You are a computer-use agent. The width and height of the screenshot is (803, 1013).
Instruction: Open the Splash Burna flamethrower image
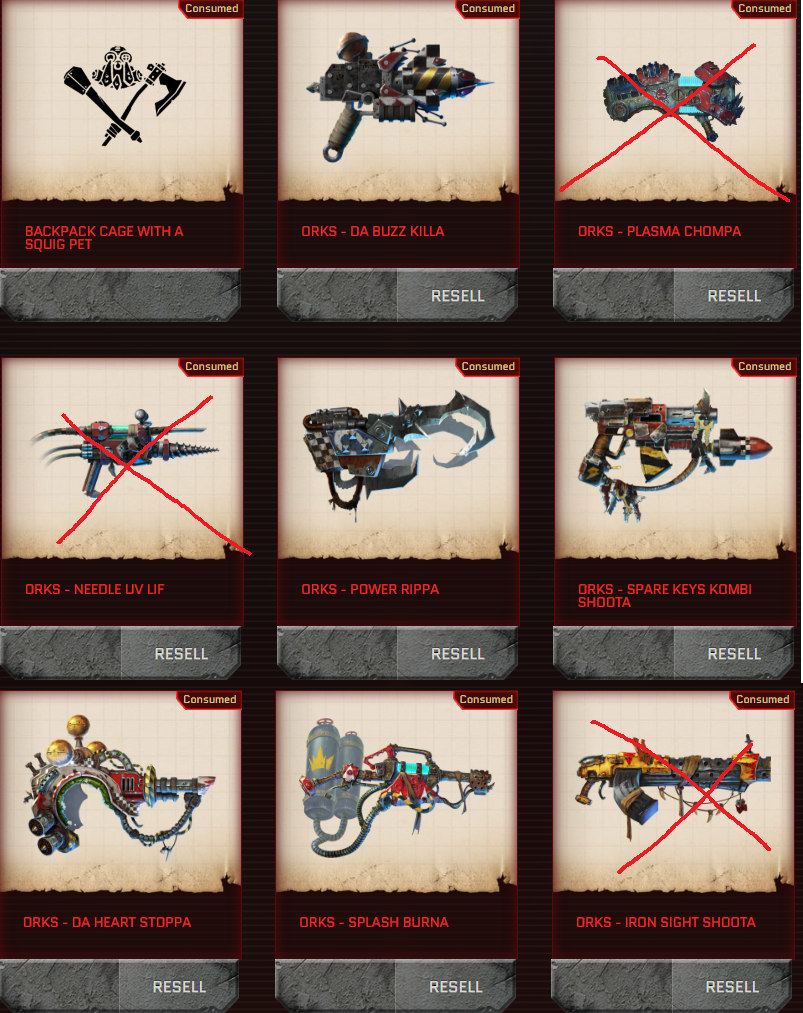[397, 787]
